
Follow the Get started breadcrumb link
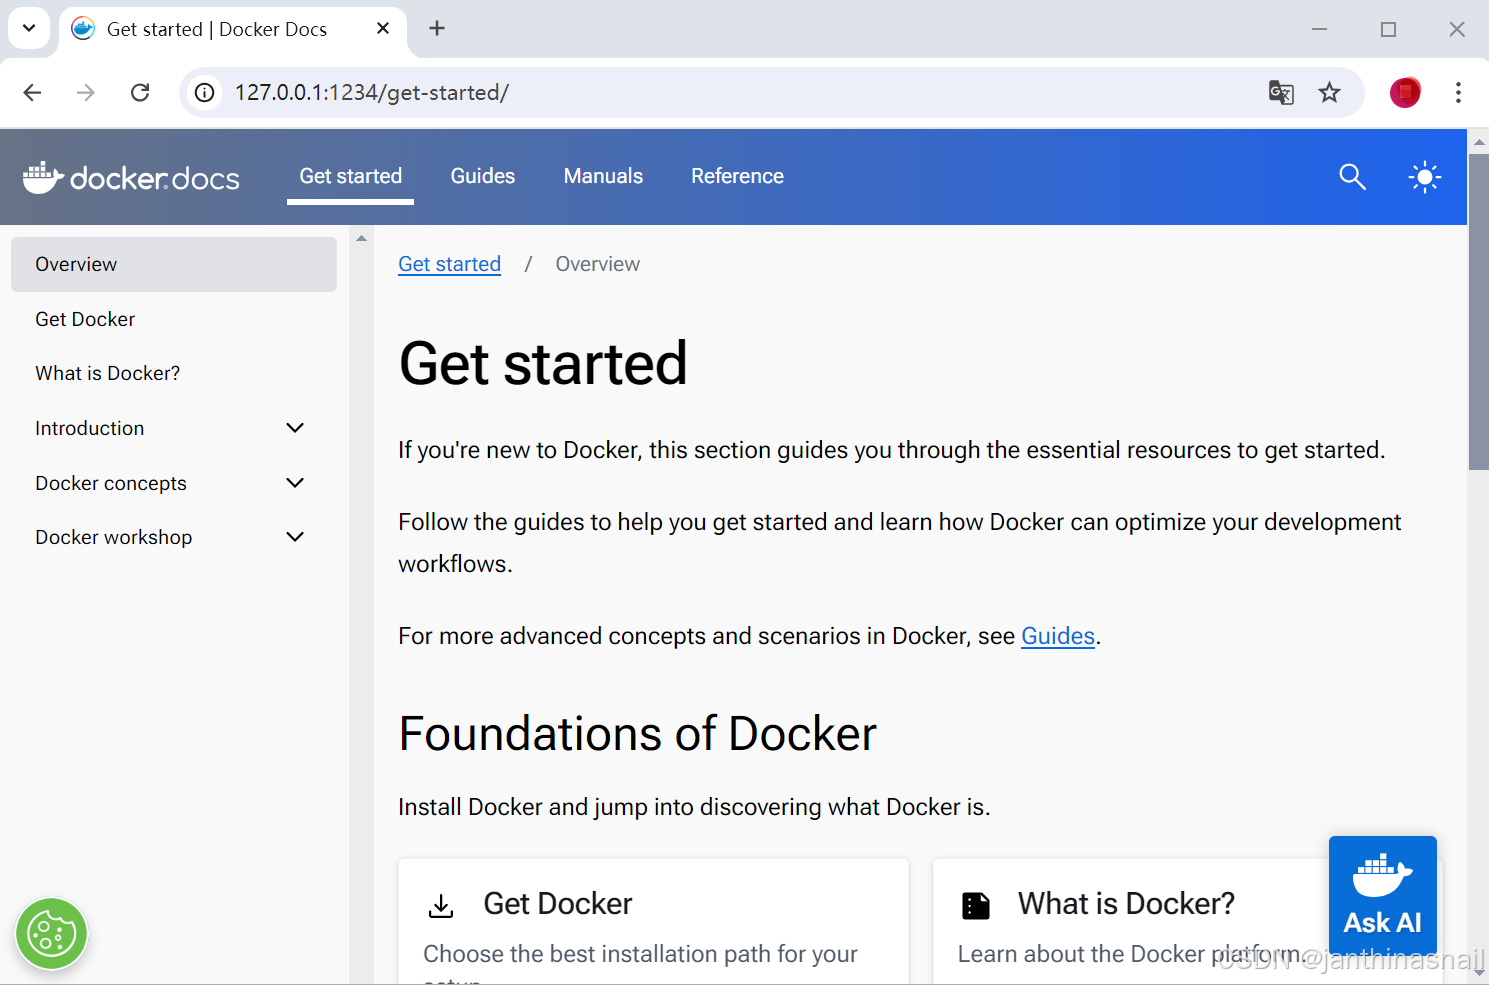pos(450,264)
